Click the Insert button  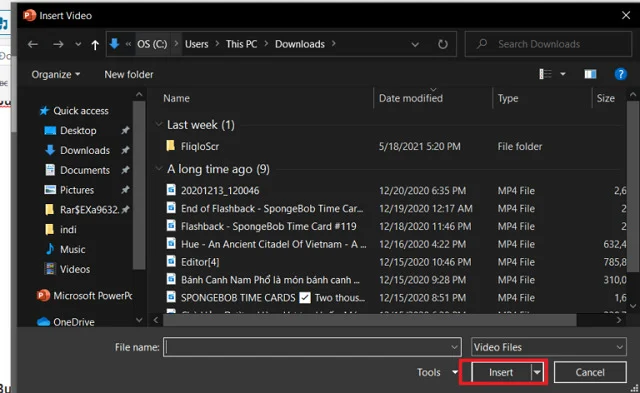[501, 372]
